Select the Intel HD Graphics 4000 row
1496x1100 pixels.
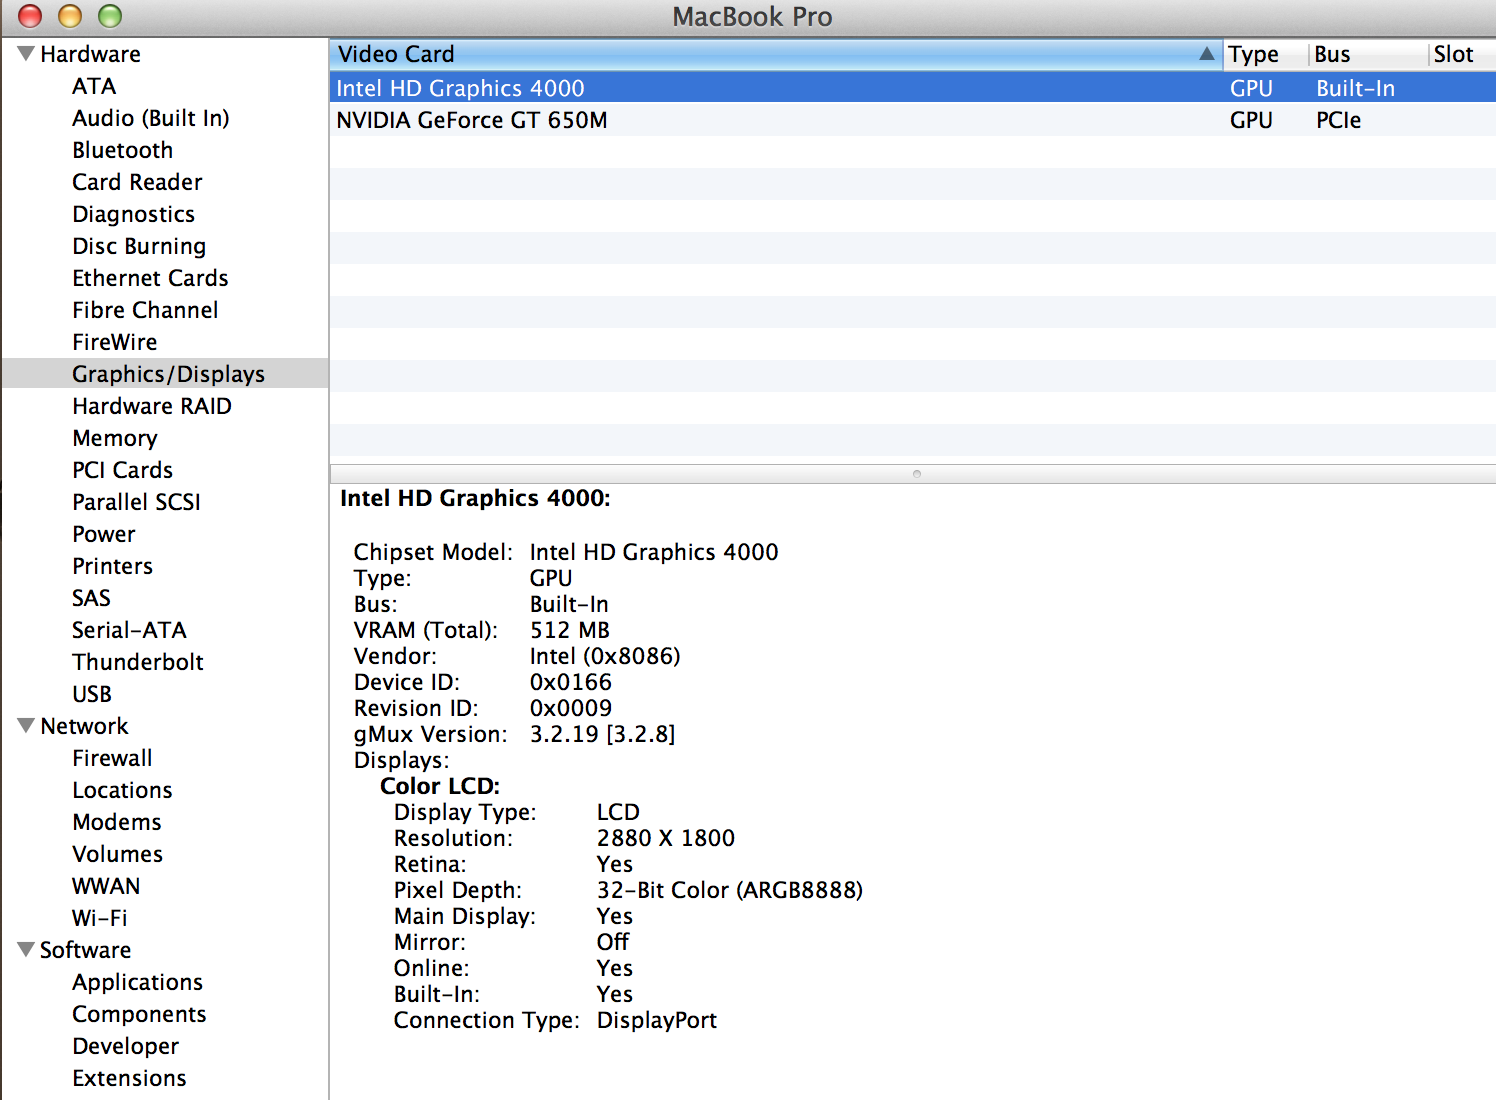pyautogui.click(x=913, y=88)
